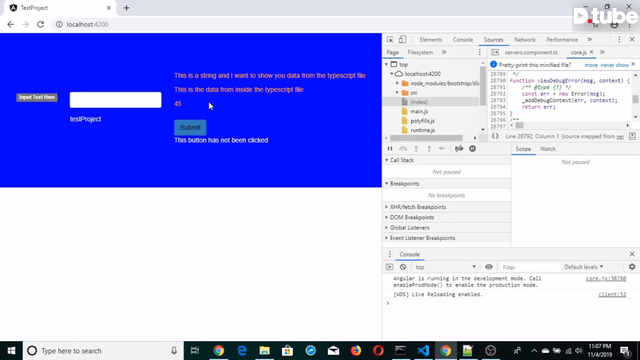Click the step into icon
Screen dimensions: 640x360
416,149
